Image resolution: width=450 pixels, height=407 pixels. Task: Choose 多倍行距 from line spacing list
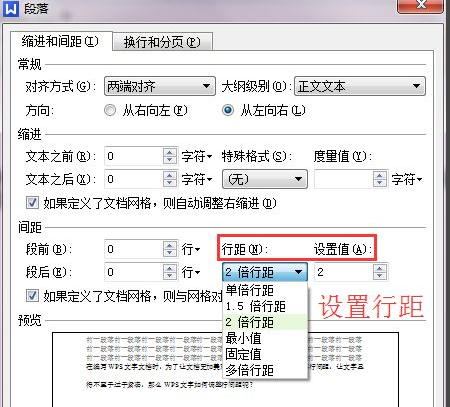pyautogui.click(x=265, y=370)
